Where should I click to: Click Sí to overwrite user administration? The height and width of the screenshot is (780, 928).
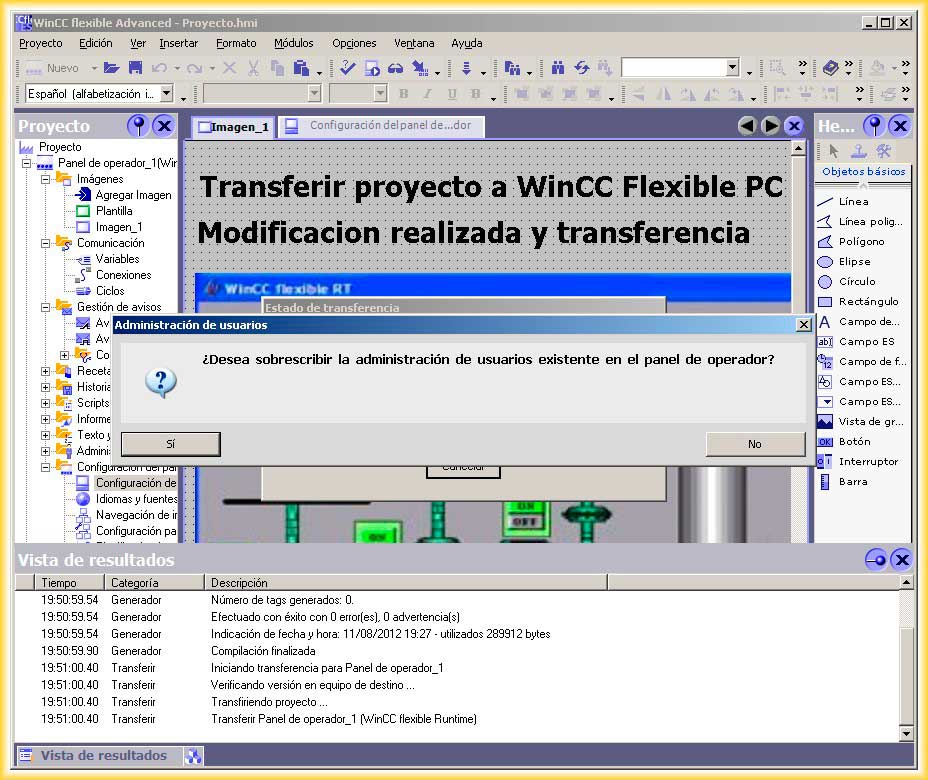click(x=170, y=444)
